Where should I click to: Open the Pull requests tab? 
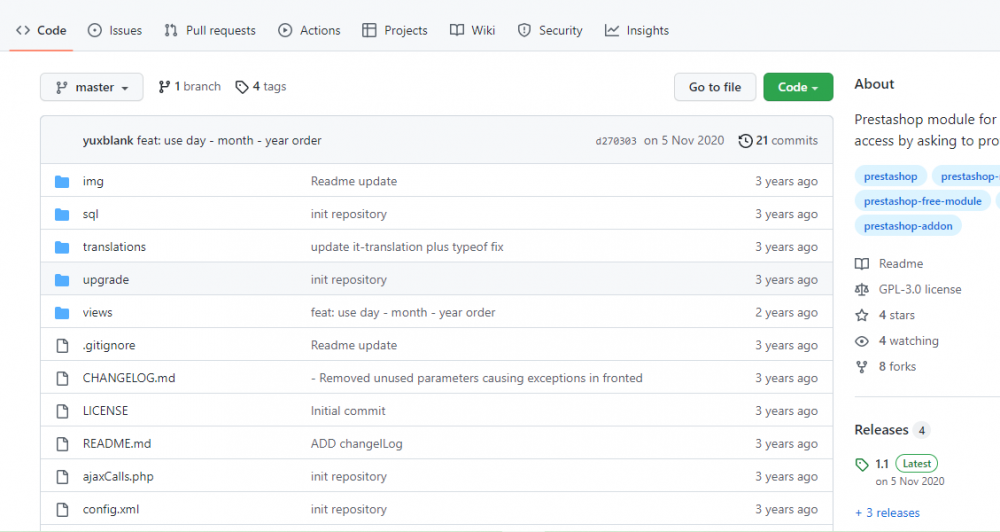210,31
